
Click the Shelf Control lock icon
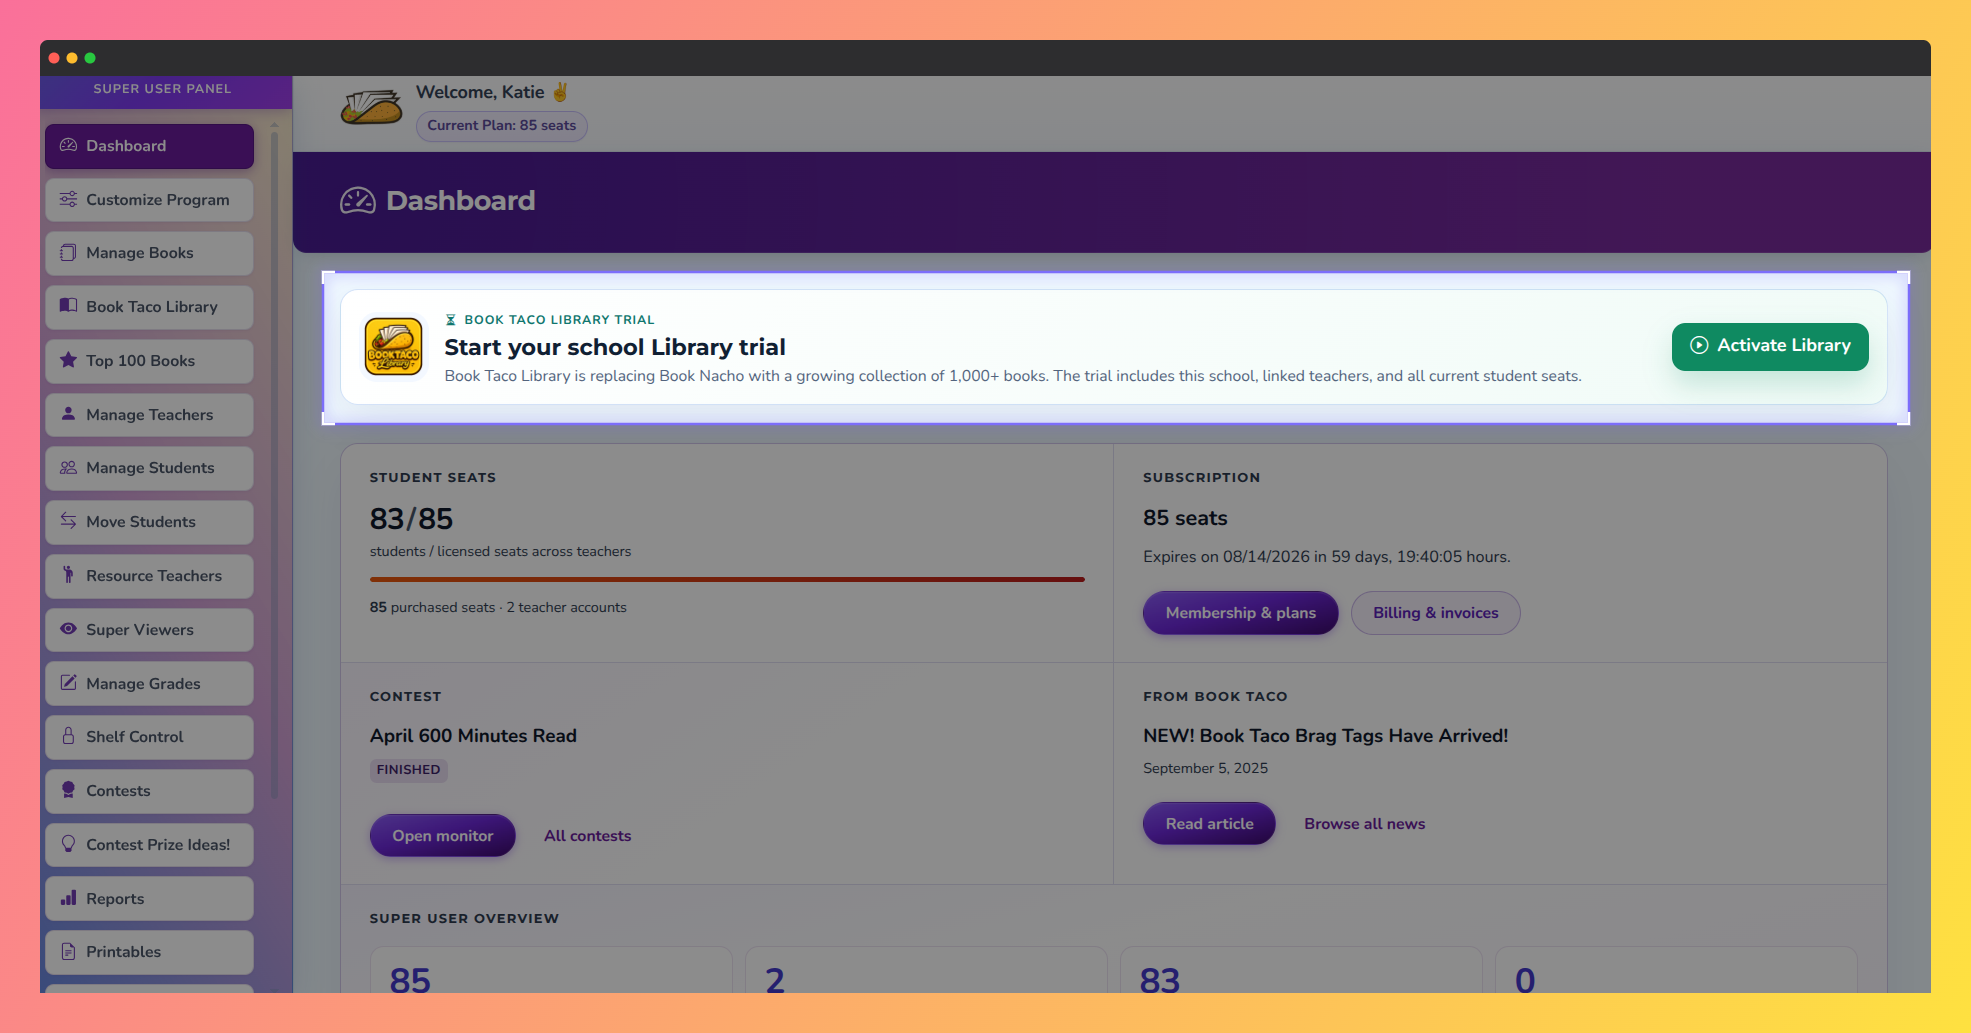(68, 736)
